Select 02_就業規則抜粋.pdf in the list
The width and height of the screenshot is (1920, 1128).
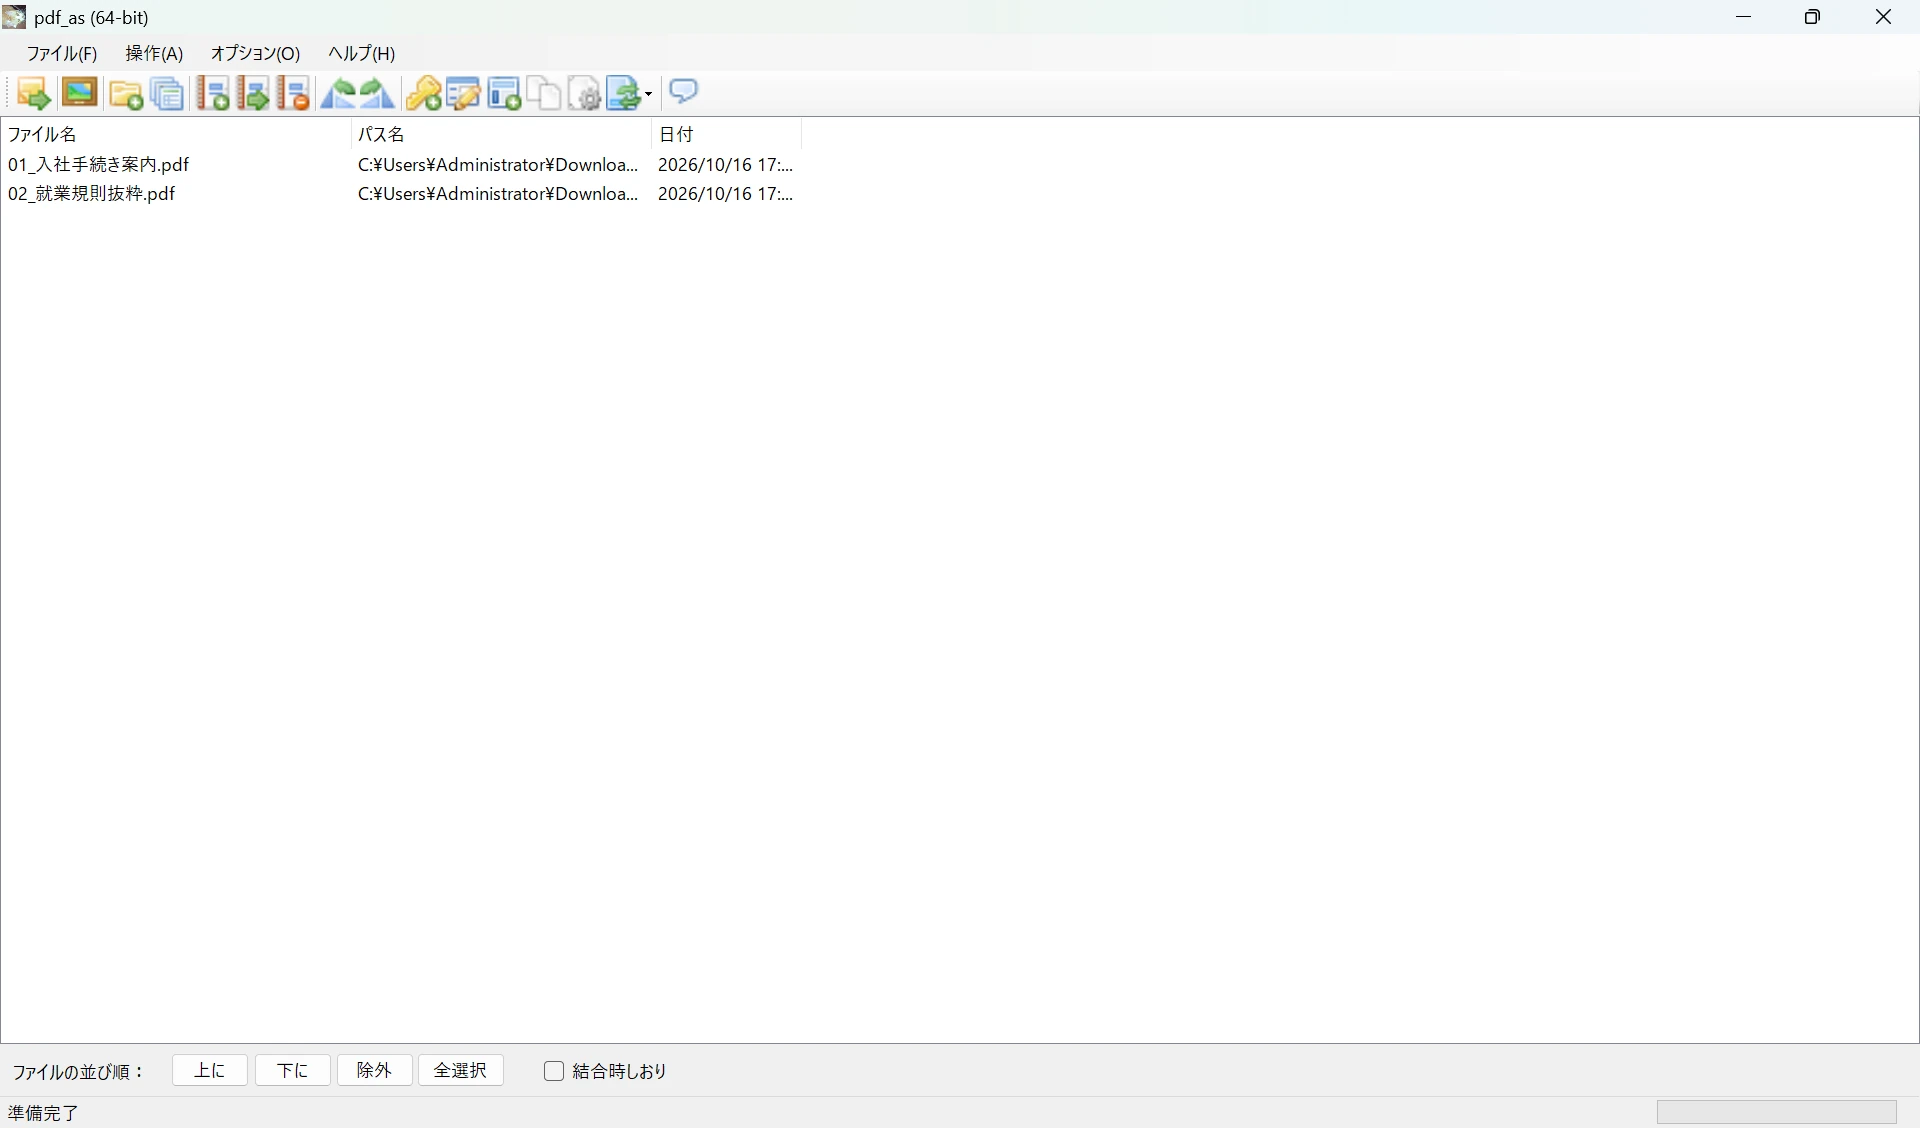(x=92, y=194)
